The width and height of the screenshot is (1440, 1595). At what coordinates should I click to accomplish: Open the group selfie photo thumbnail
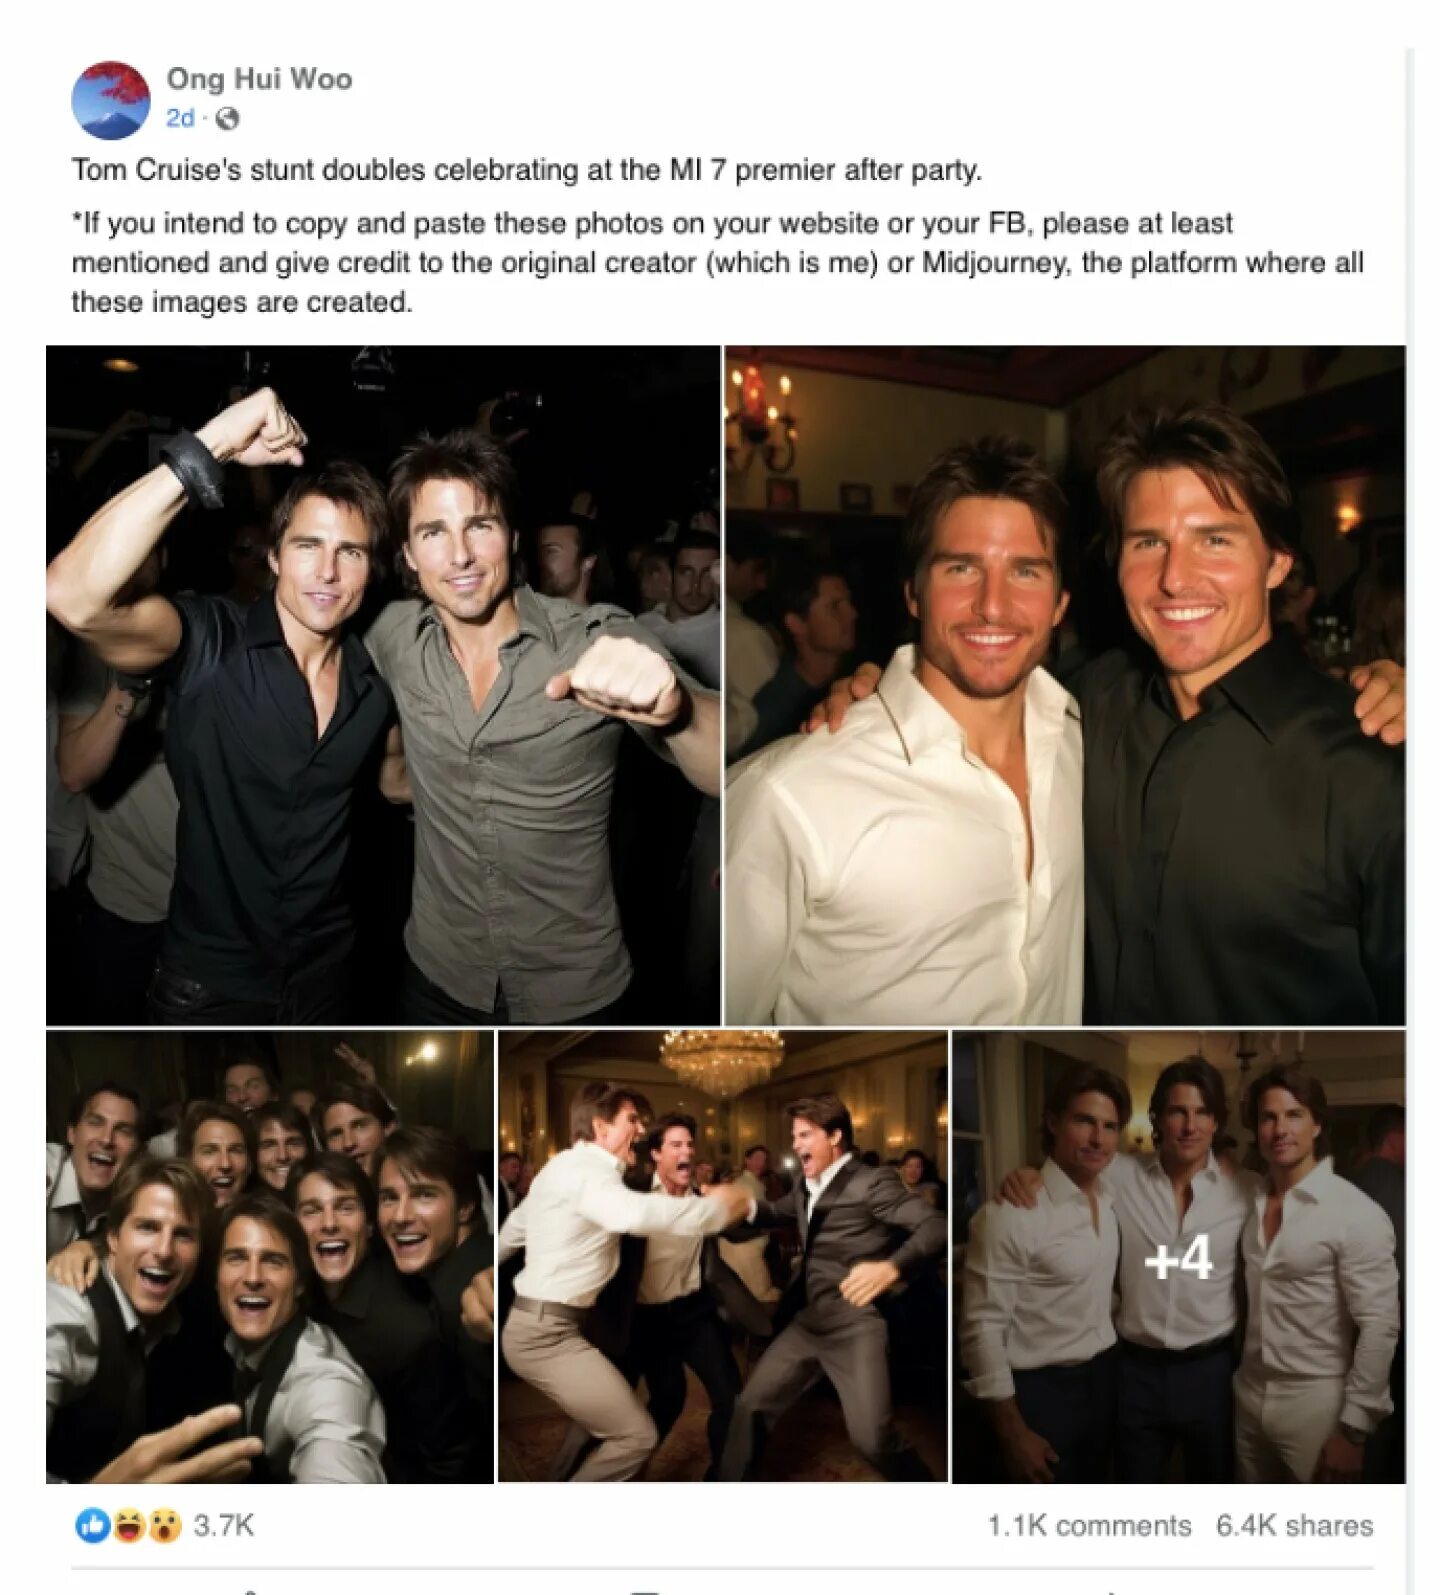(270, 1256)
